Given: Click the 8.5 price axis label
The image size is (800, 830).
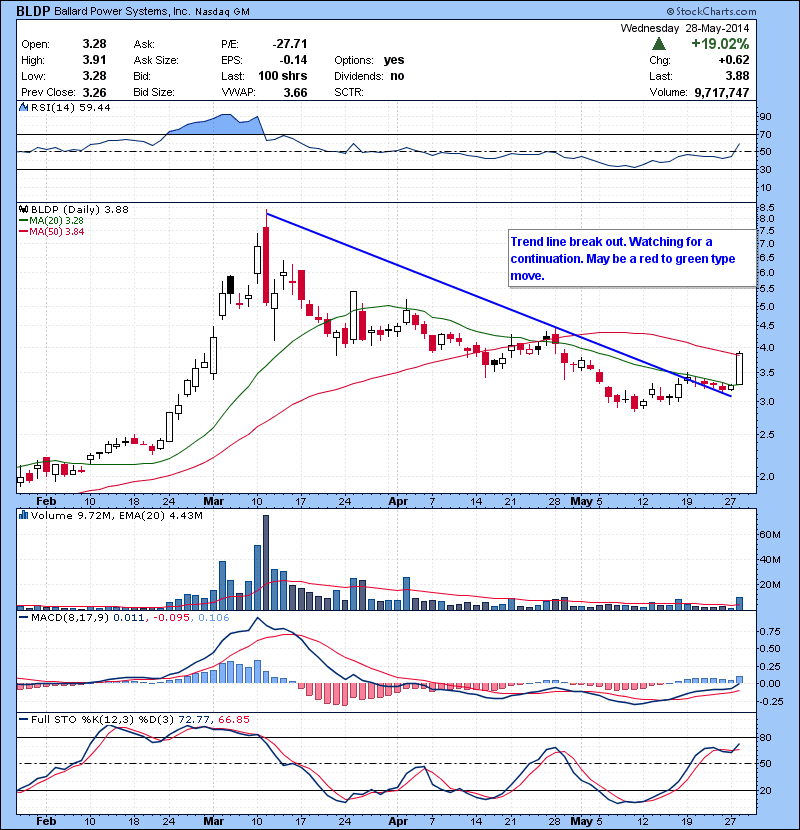Looking at the screenshot, I should click(767, 207).
